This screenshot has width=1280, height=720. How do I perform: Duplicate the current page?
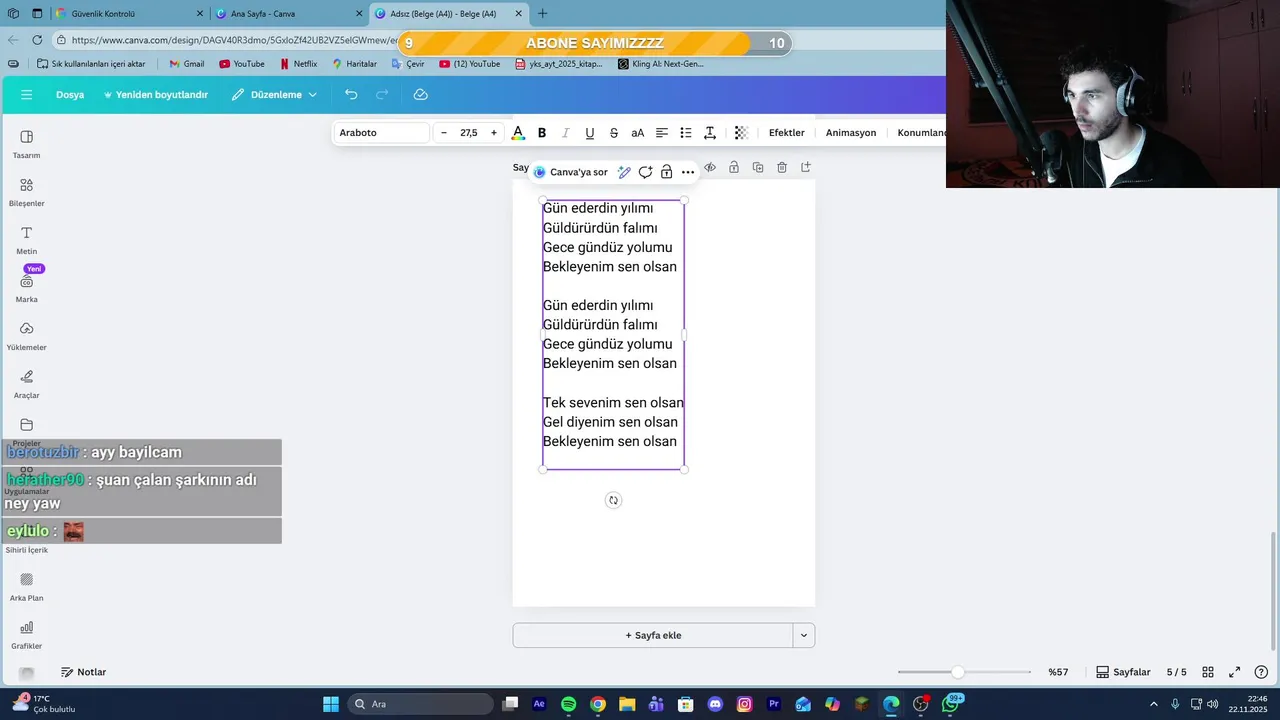758,167
